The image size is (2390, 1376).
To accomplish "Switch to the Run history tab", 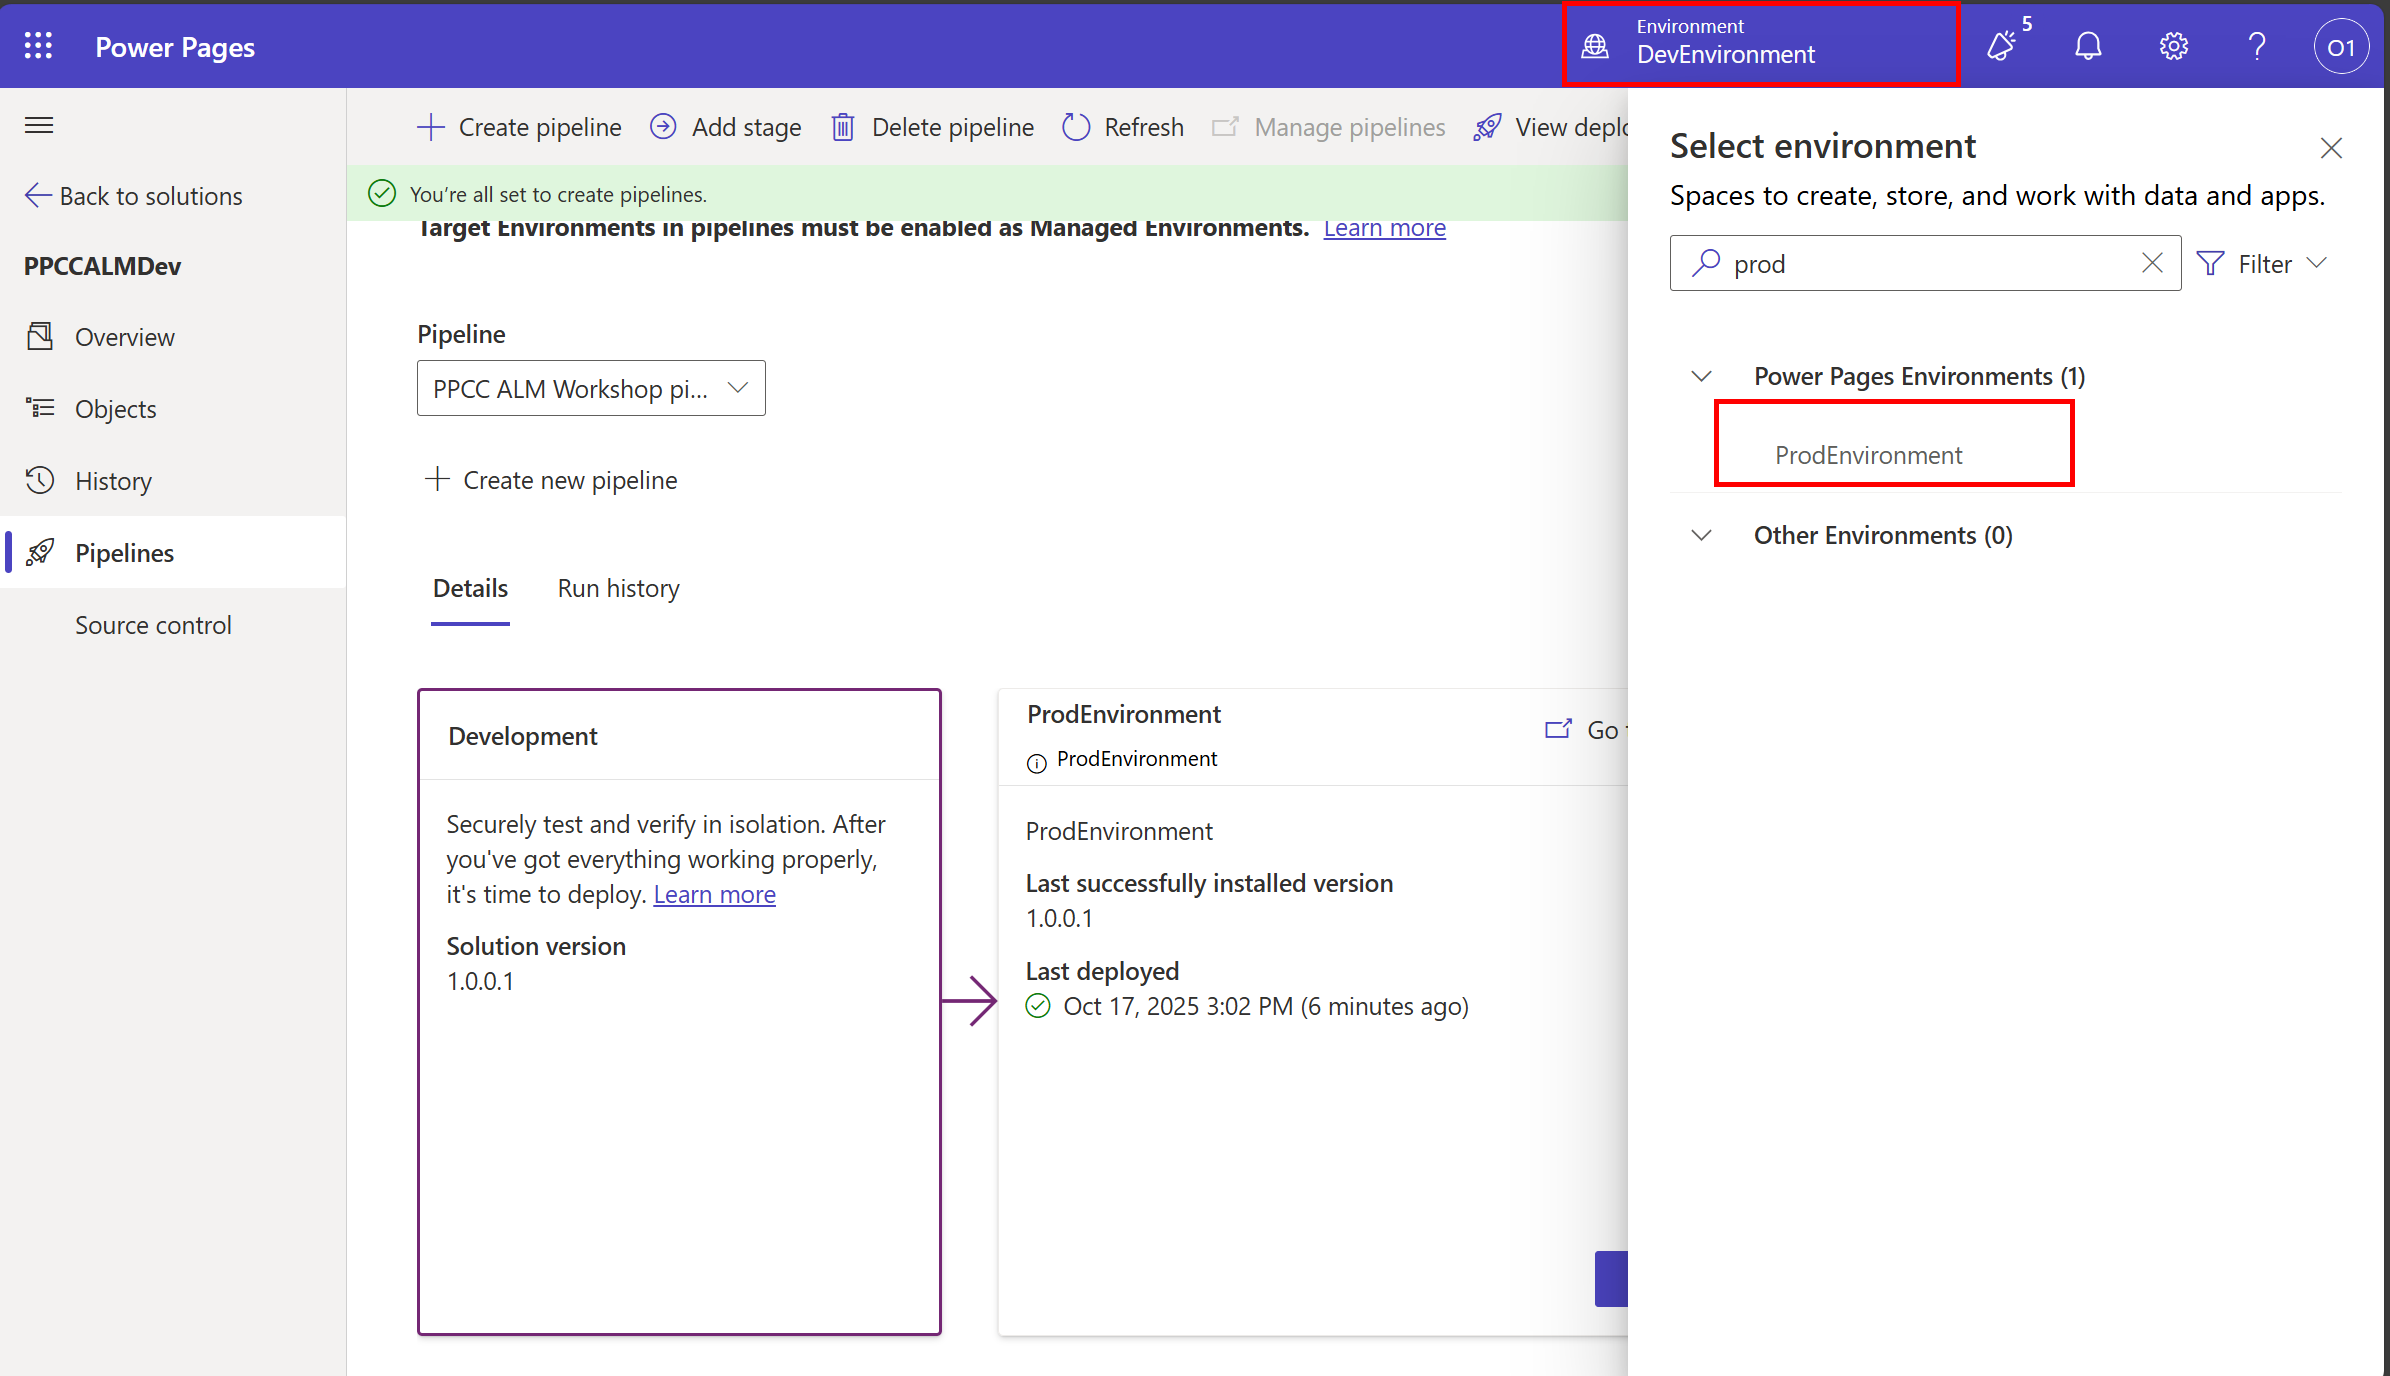I will click(x=618, y=588).
